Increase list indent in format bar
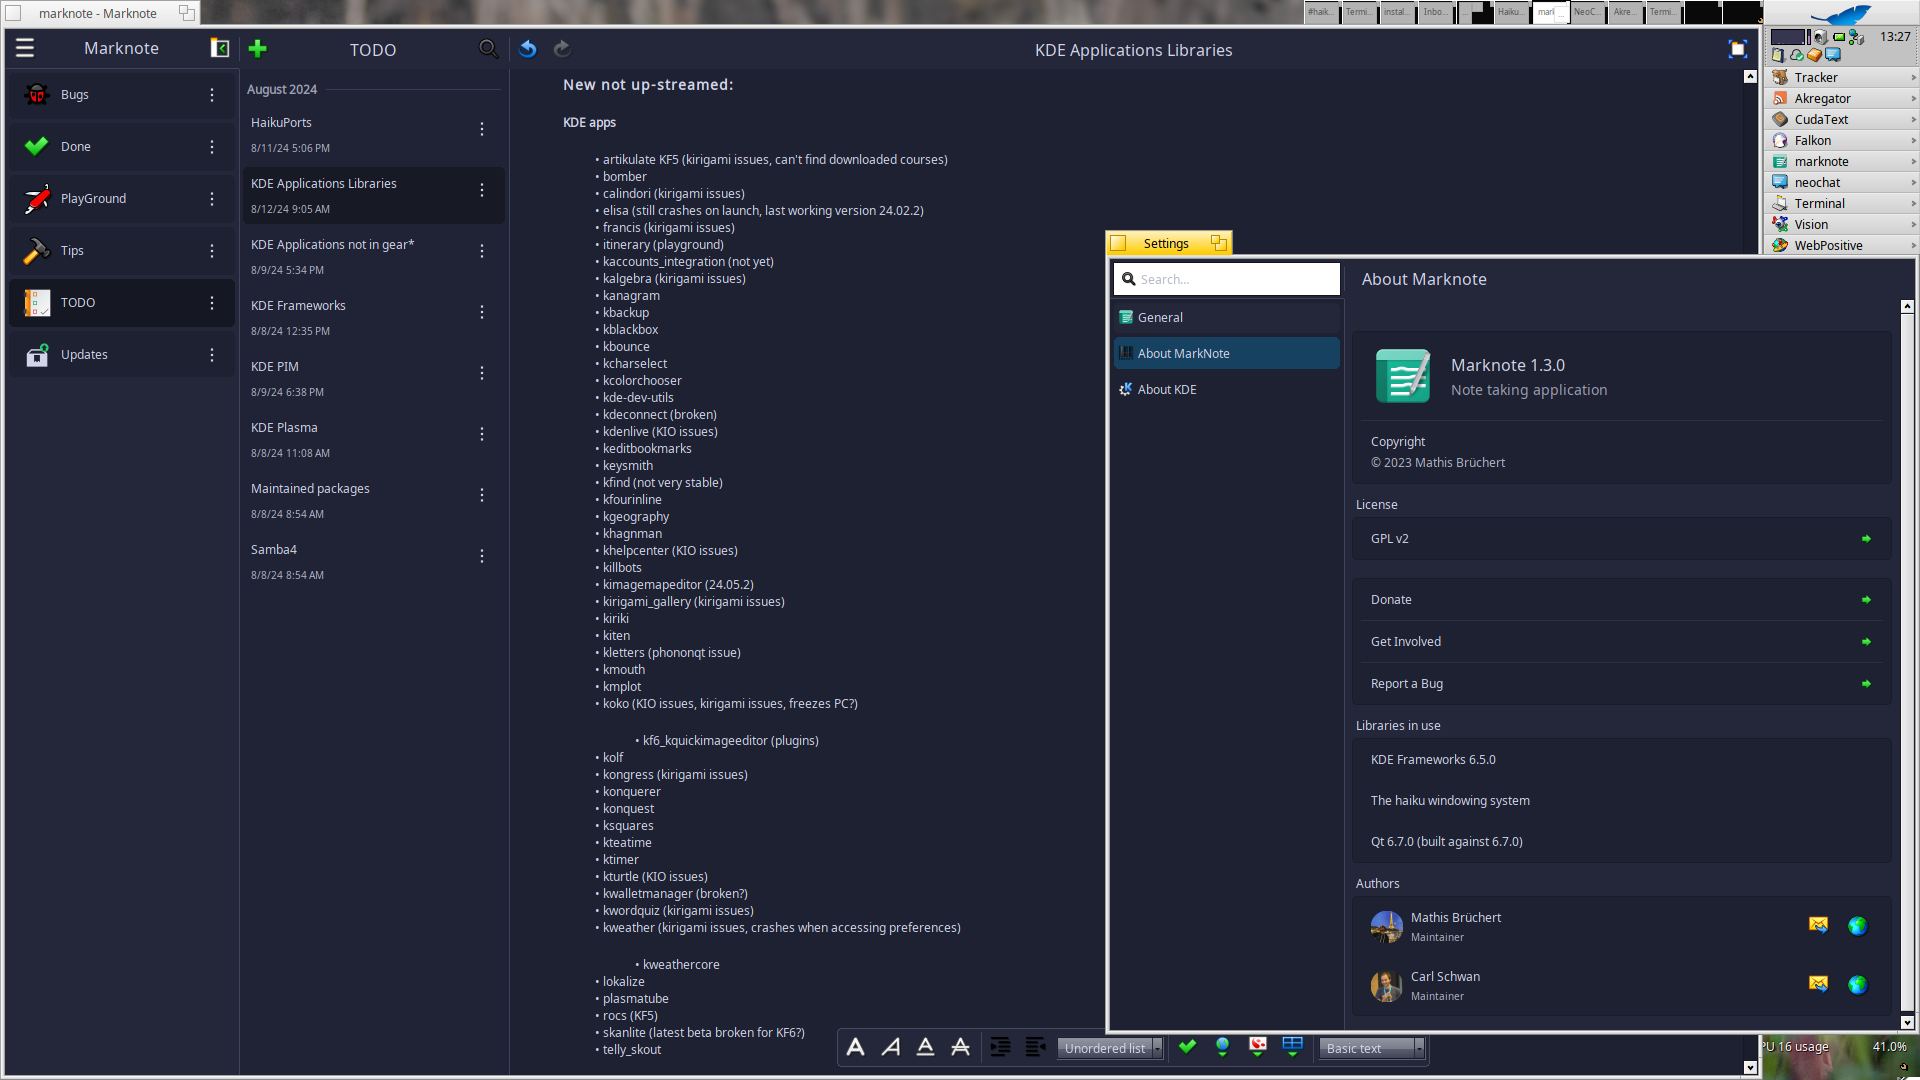Image resolution: width=1920 pixels, height=1080 pixels. (x=1000, y=1047)
